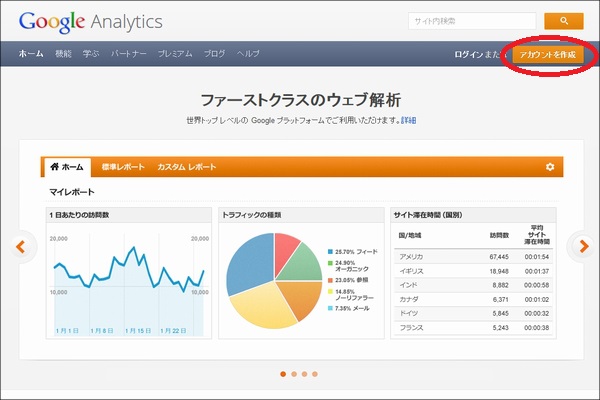Click the 国/地域 column header
600x400 pixels.
409,235
